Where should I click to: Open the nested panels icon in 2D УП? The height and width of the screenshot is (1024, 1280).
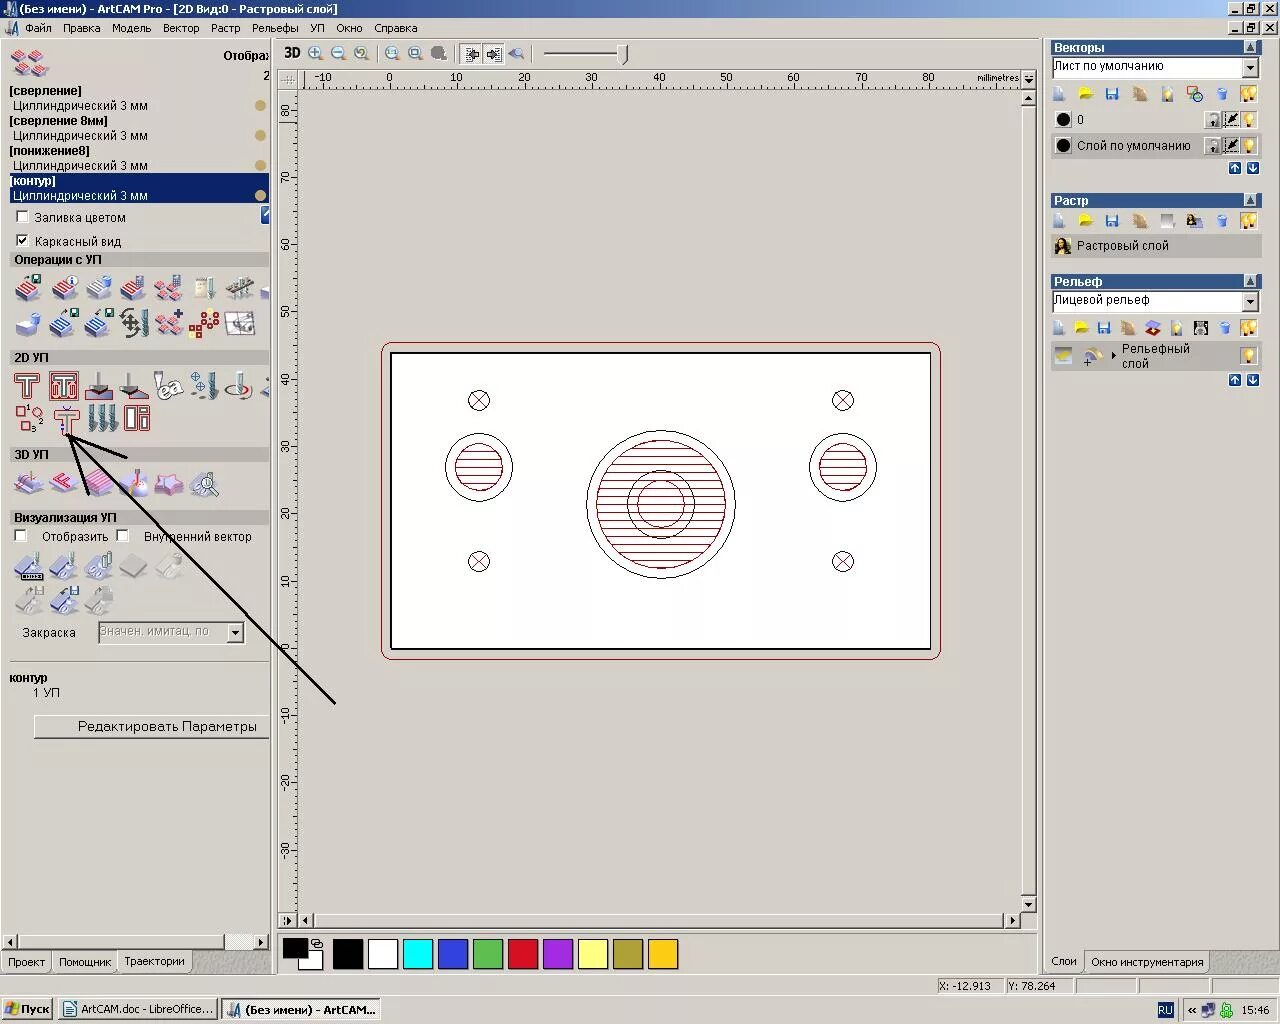(x=137, y=418)
